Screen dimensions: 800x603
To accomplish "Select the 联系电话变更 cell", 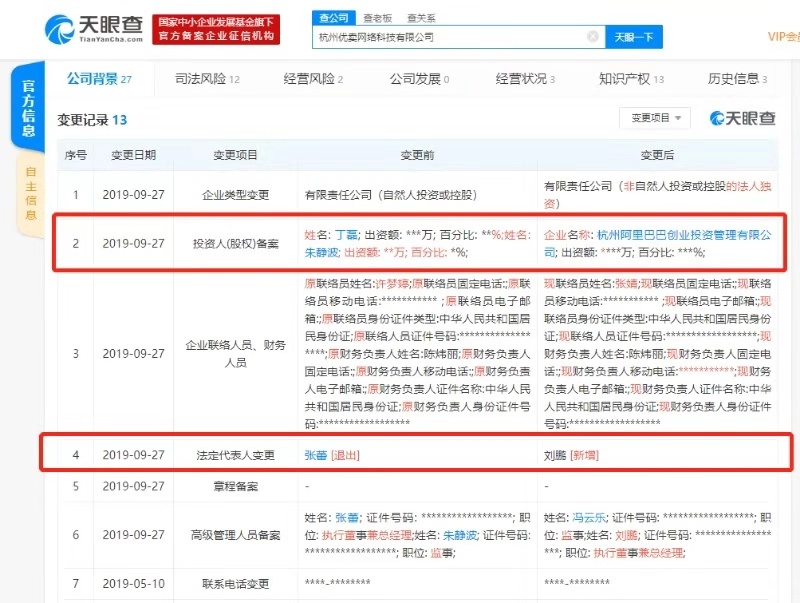I will [x=236, y=584].
